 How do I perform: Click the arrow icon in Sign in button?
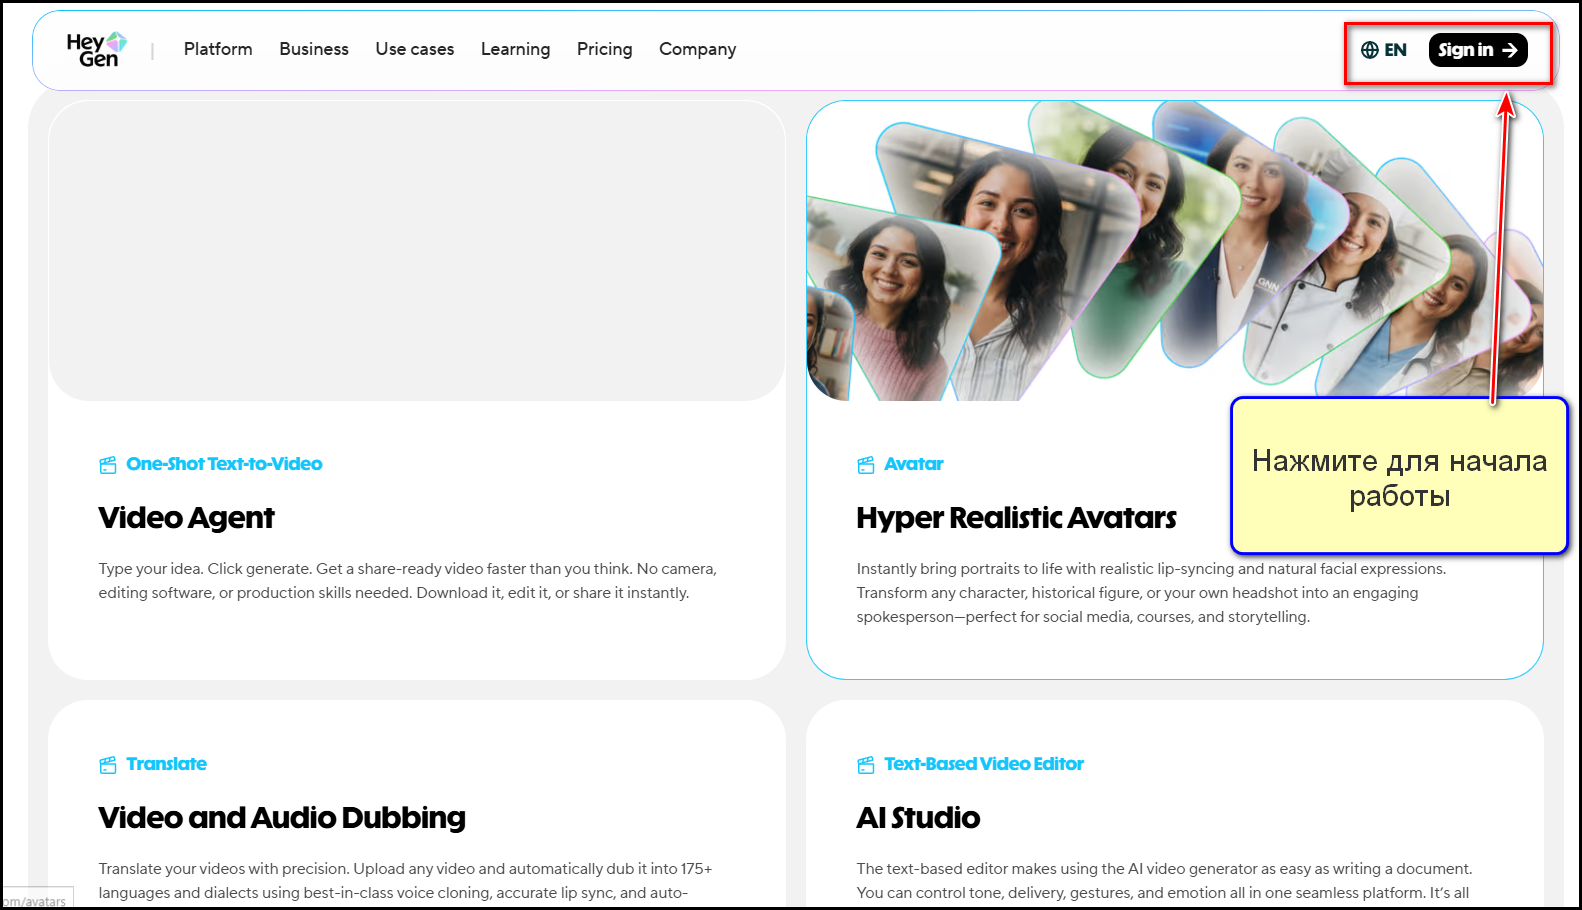pyautogui.click(x=1510, y=50)
